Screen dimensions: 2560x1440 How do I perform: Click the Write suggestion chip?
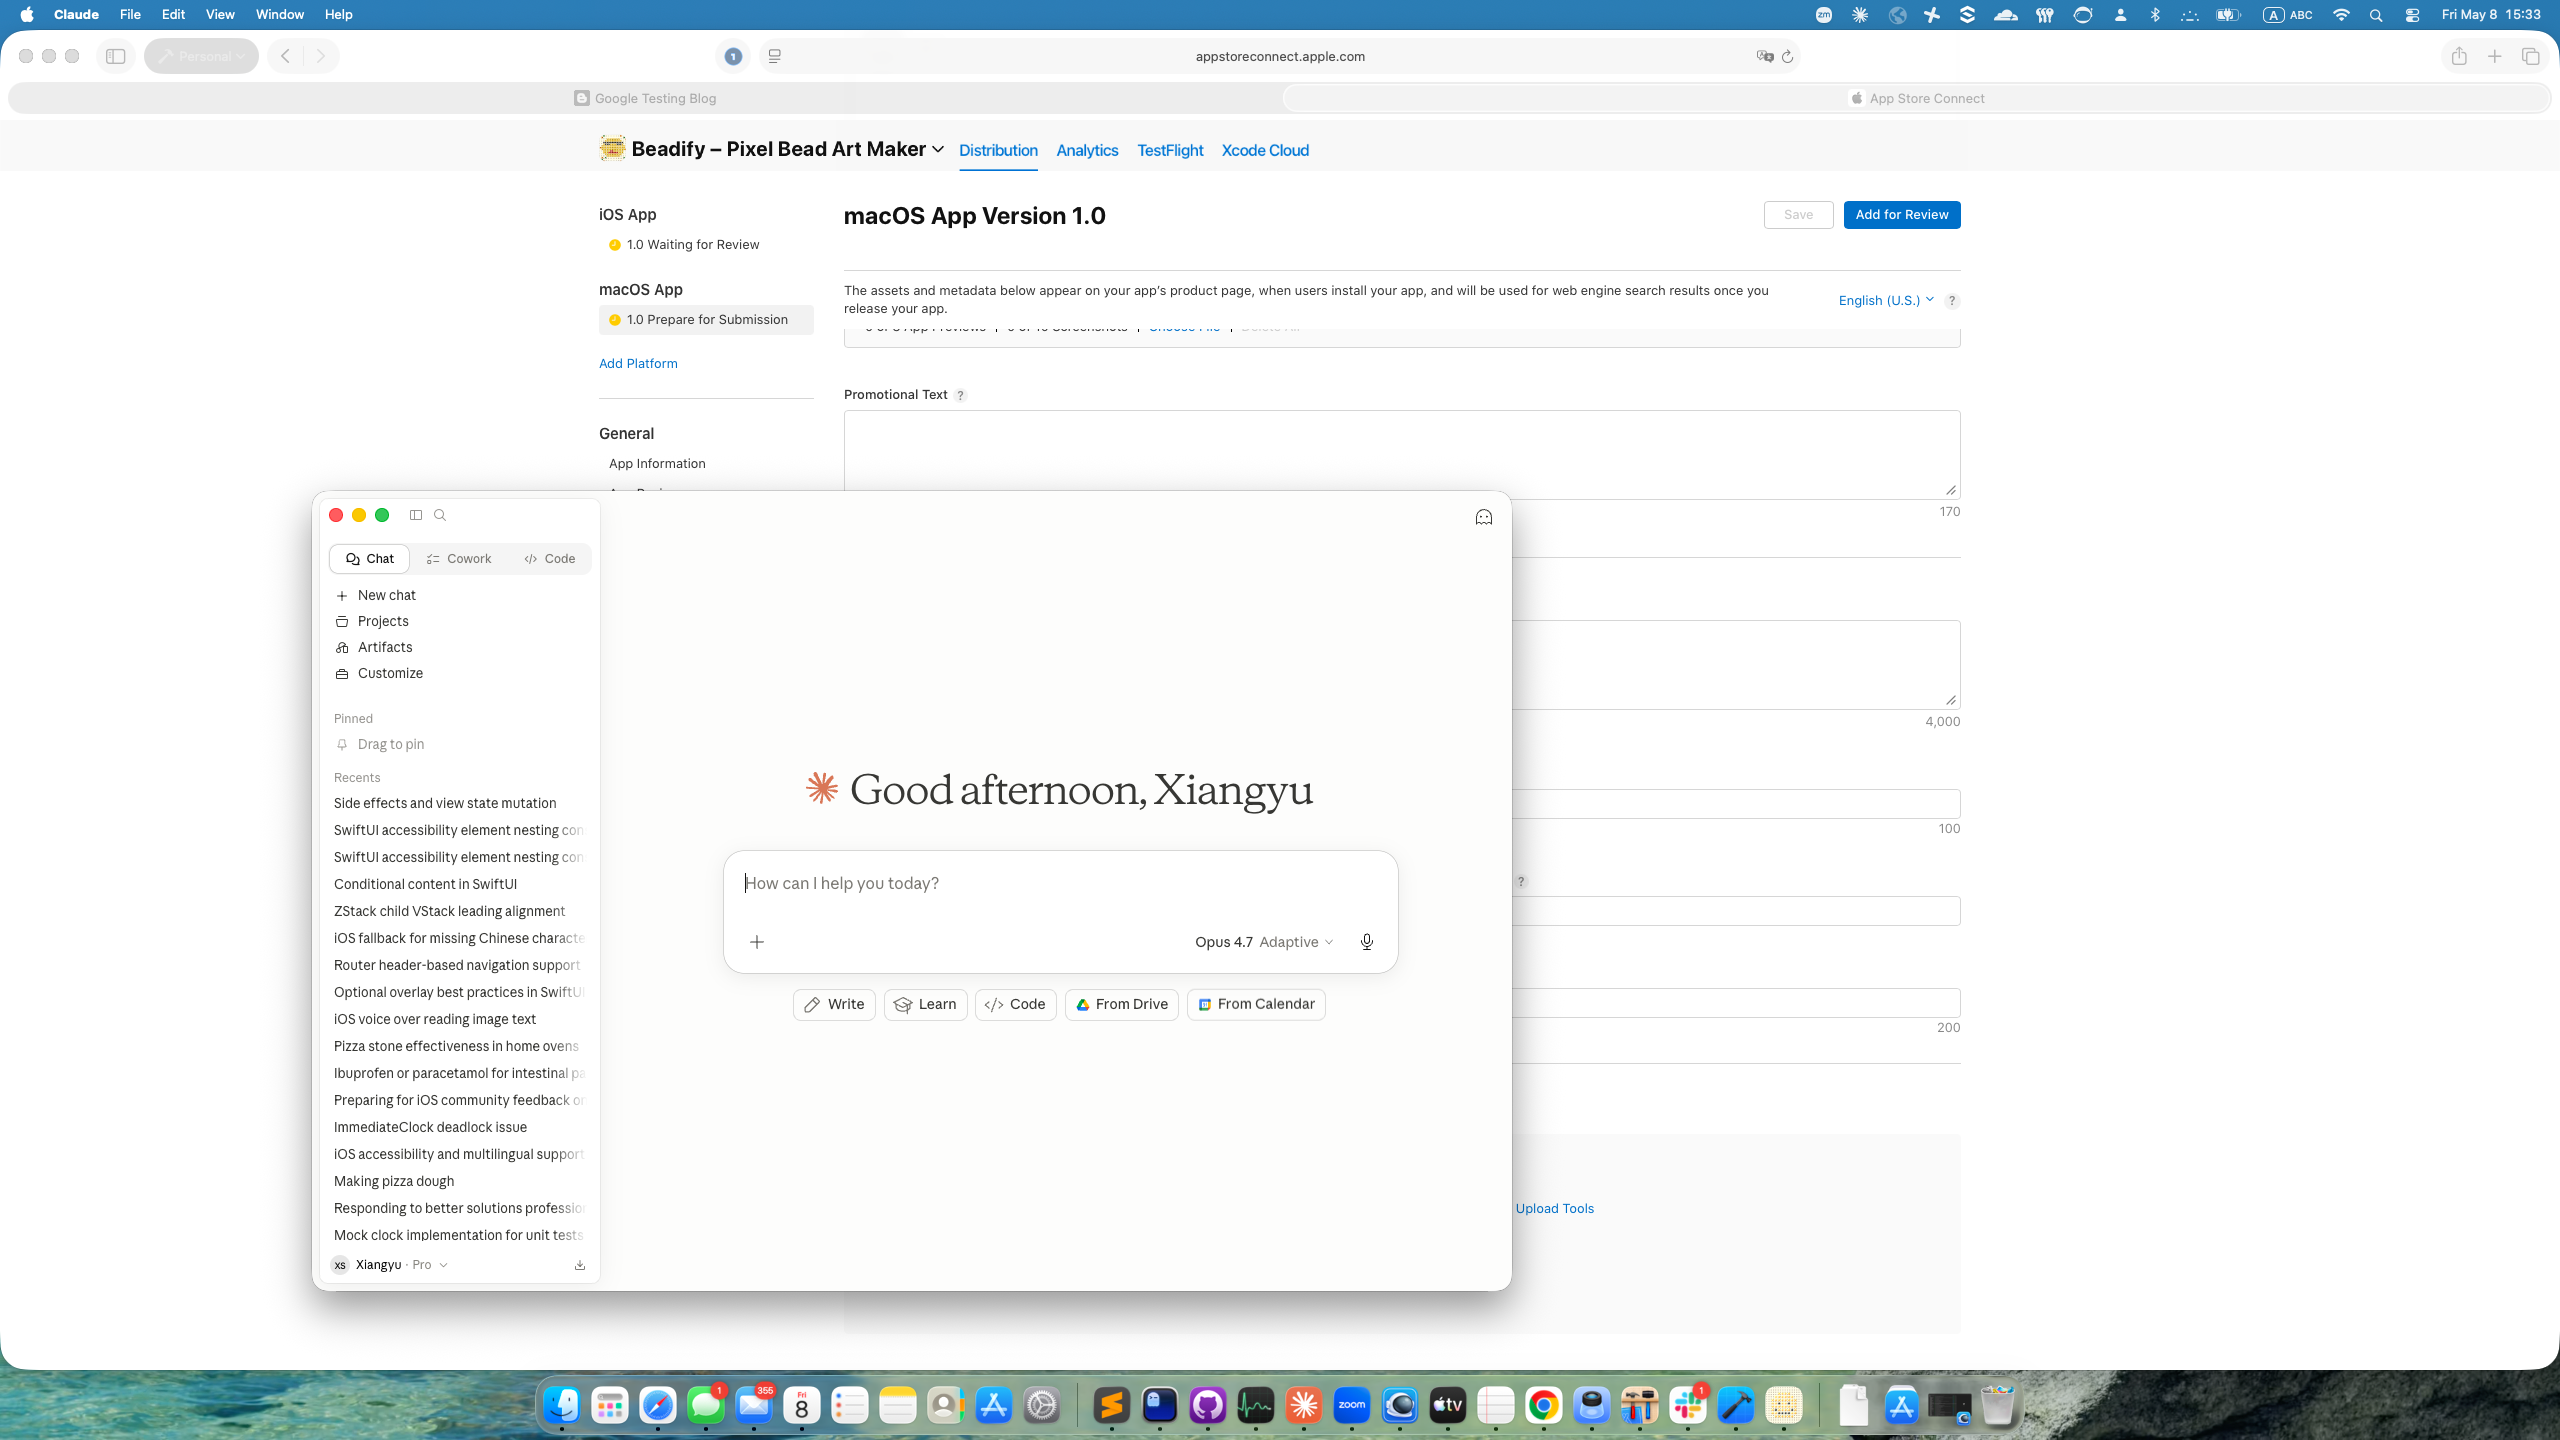click(834, 1005)
